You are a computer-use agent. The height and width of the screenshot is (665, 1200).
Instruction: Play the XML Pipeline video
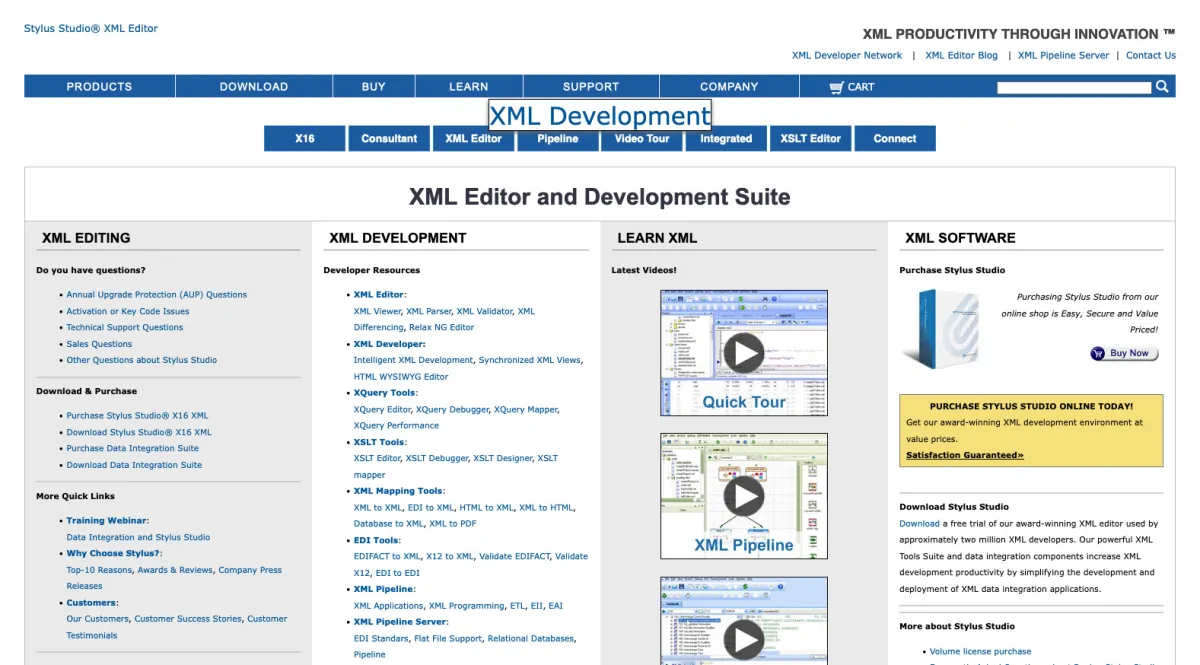pyautogui.click(x=743, y=495)
